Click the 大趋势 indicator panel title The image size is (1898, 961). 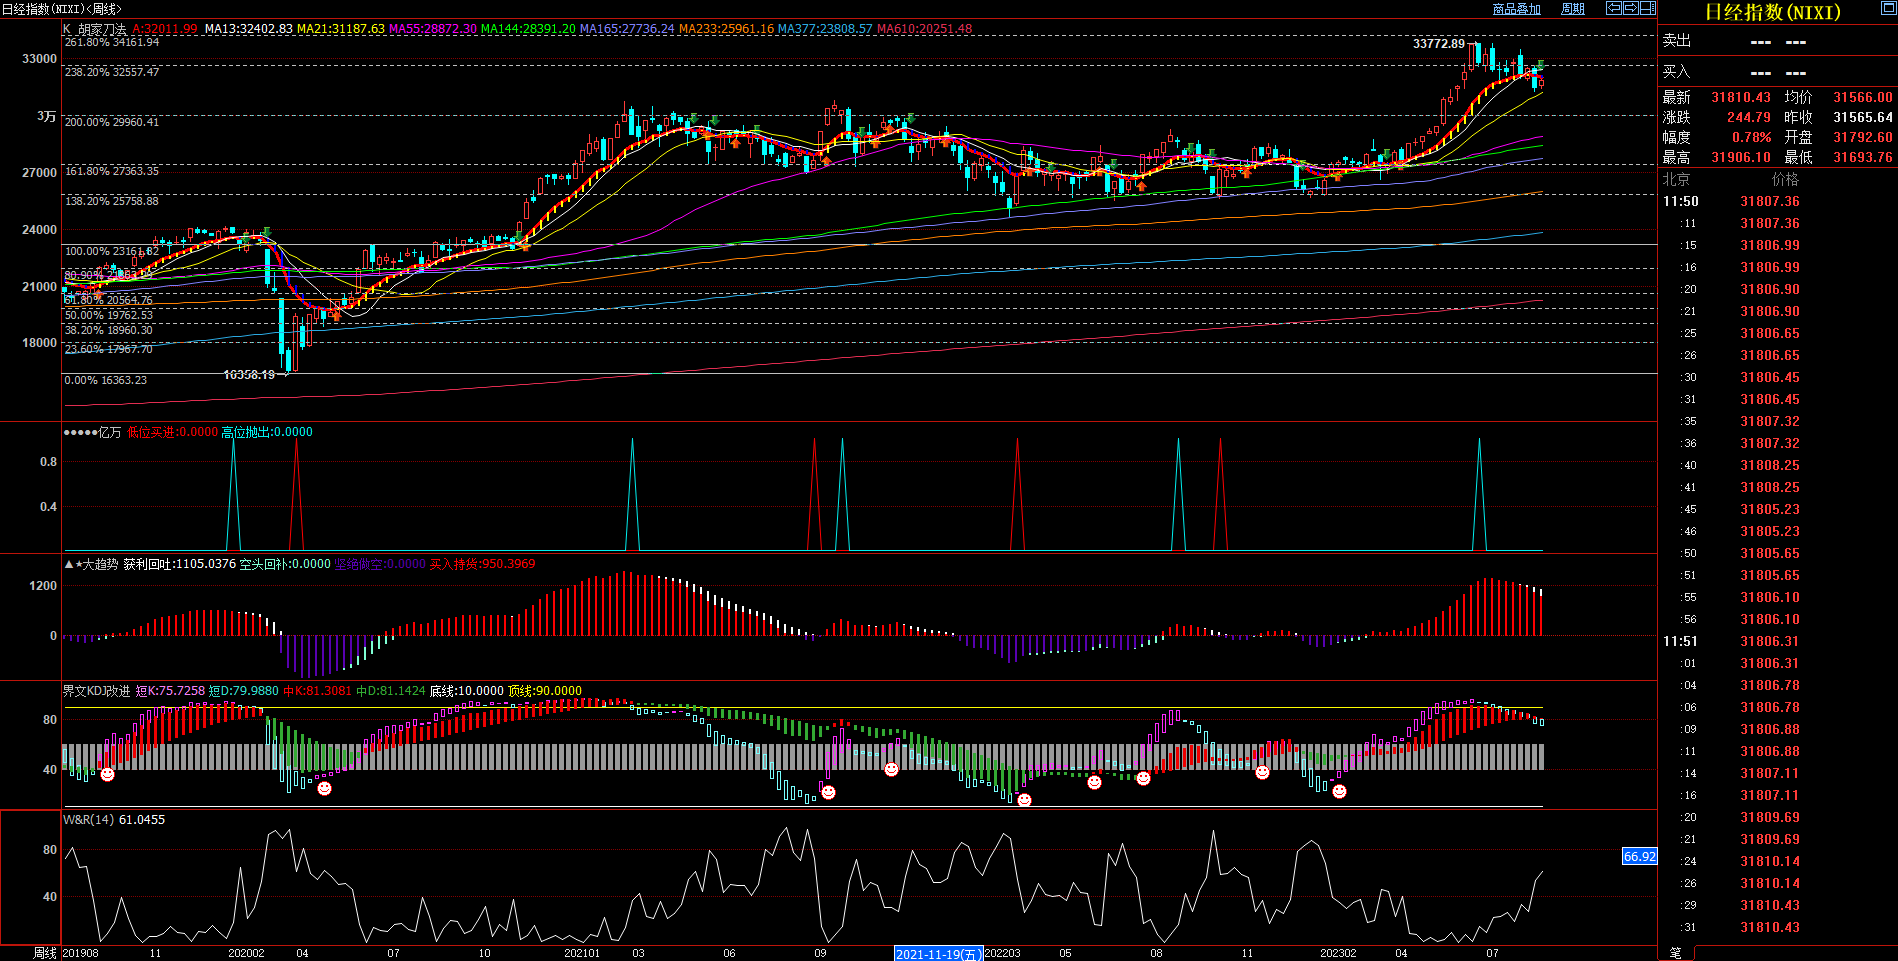pos(98,564)
